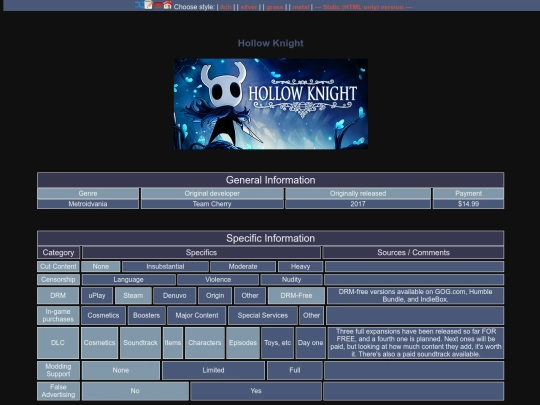Click the 'Cut Content' category cell

[x=58, y=266]
